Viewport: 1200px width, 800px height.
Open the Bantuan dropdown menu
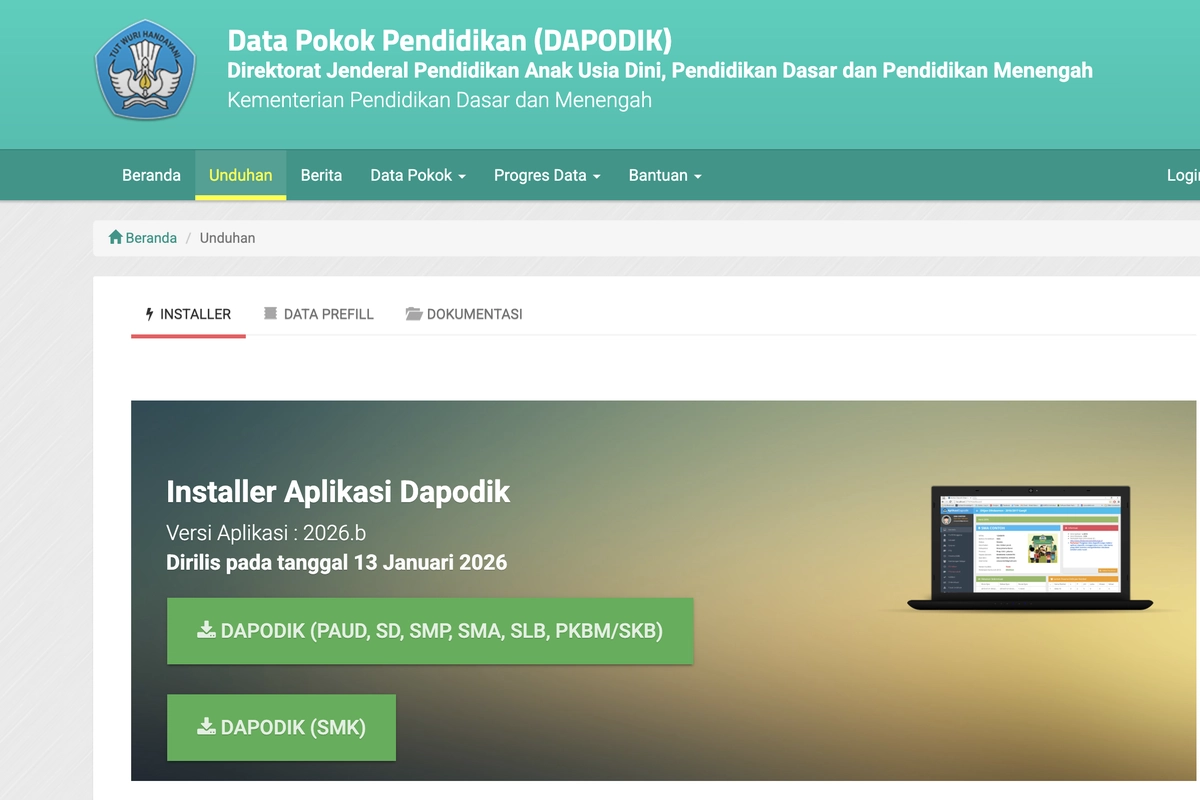pyautogui.click(x=664, y=175)
